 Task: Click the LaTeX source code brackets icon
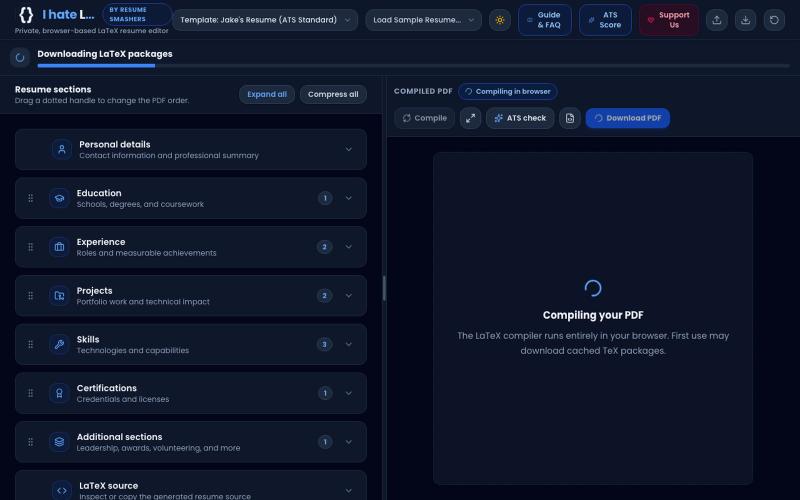click(62, 490)
